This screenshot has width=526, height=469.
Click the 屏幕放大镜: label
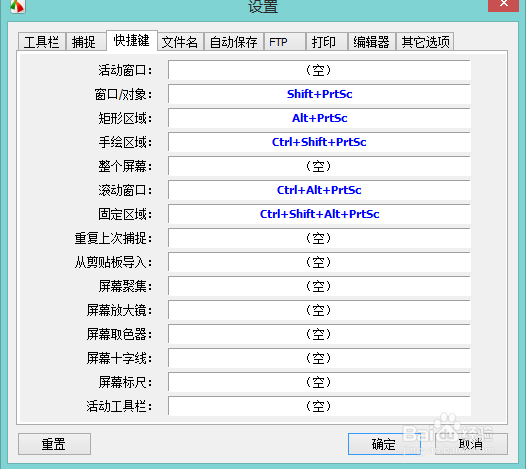[x=119, y=310]
